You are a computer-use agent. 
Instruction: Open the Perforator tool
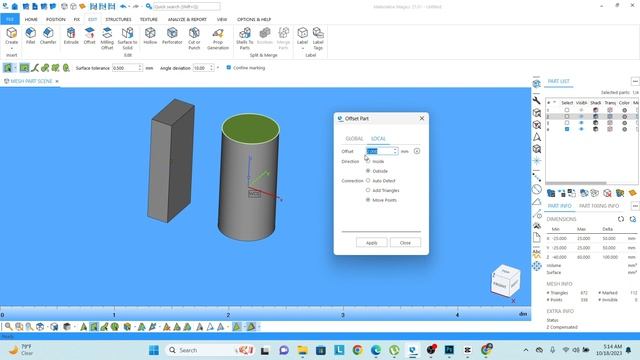click(172, 36)
